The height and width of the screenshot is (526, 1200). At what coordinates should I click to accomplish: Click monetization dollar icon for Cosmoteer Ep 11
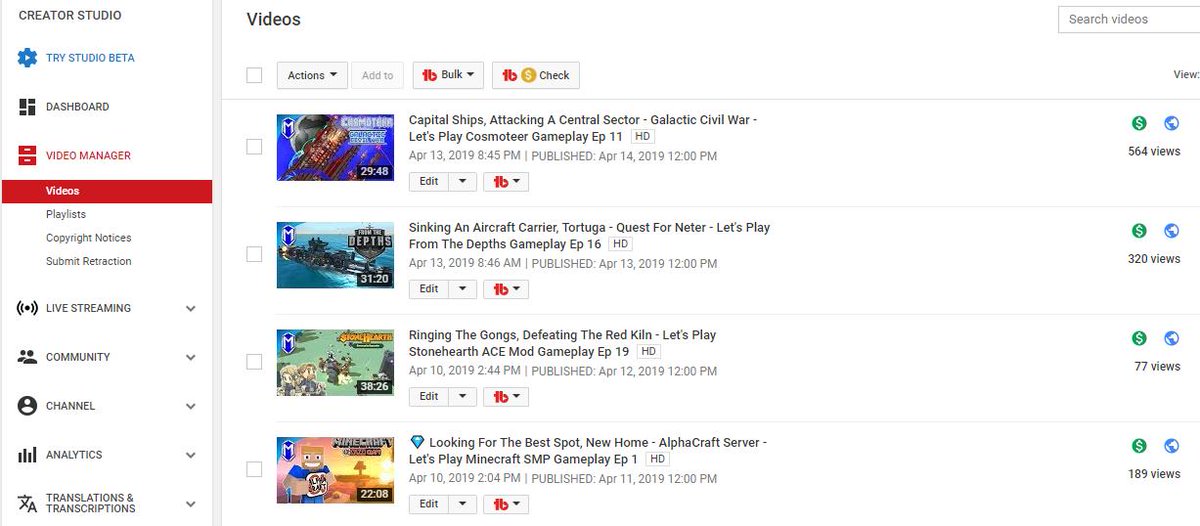[1139, 123]
